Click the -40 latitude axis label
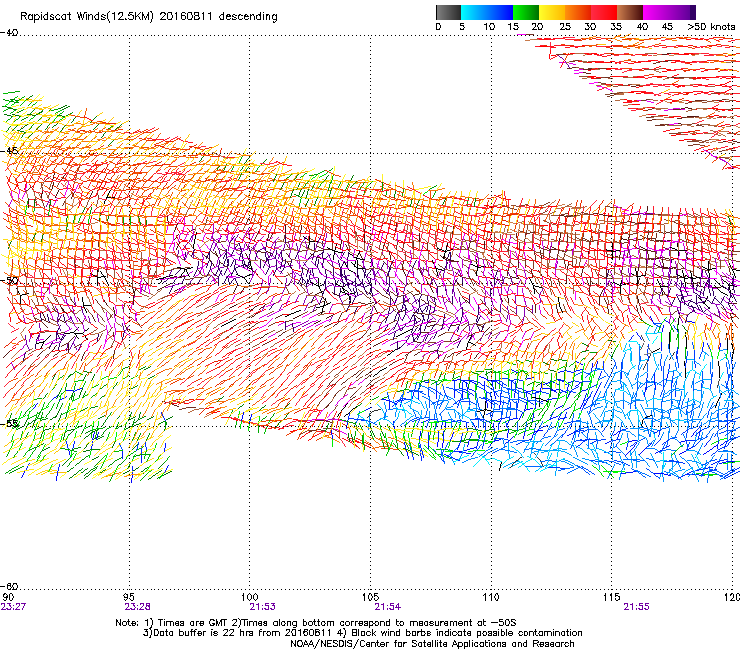This screenshot has width=740, height=650. [9, 33]
